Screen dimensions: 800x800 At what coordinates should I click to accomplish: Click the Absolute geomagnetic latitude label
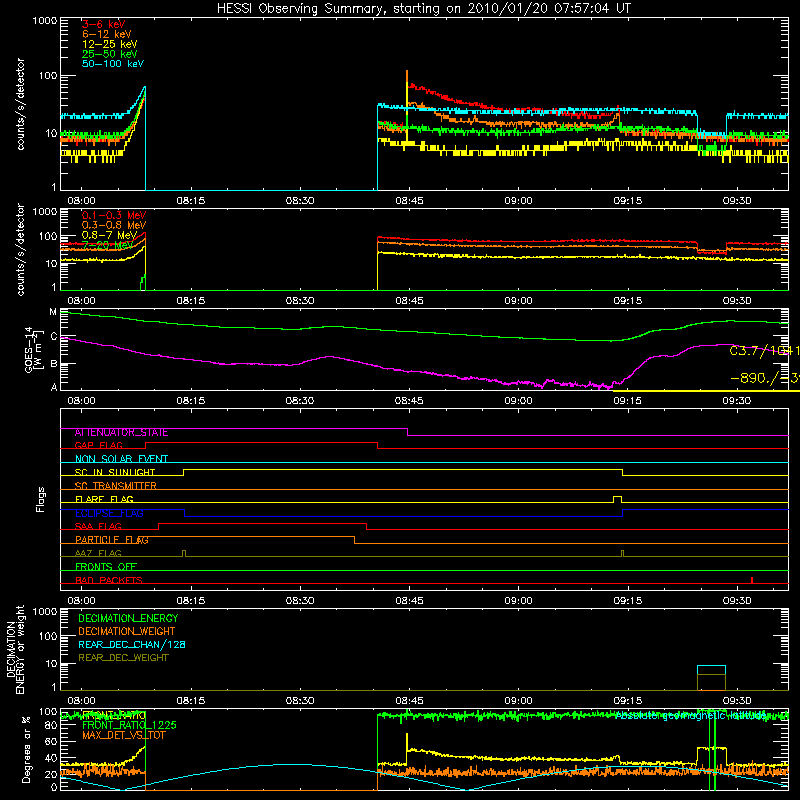point(691,716)
